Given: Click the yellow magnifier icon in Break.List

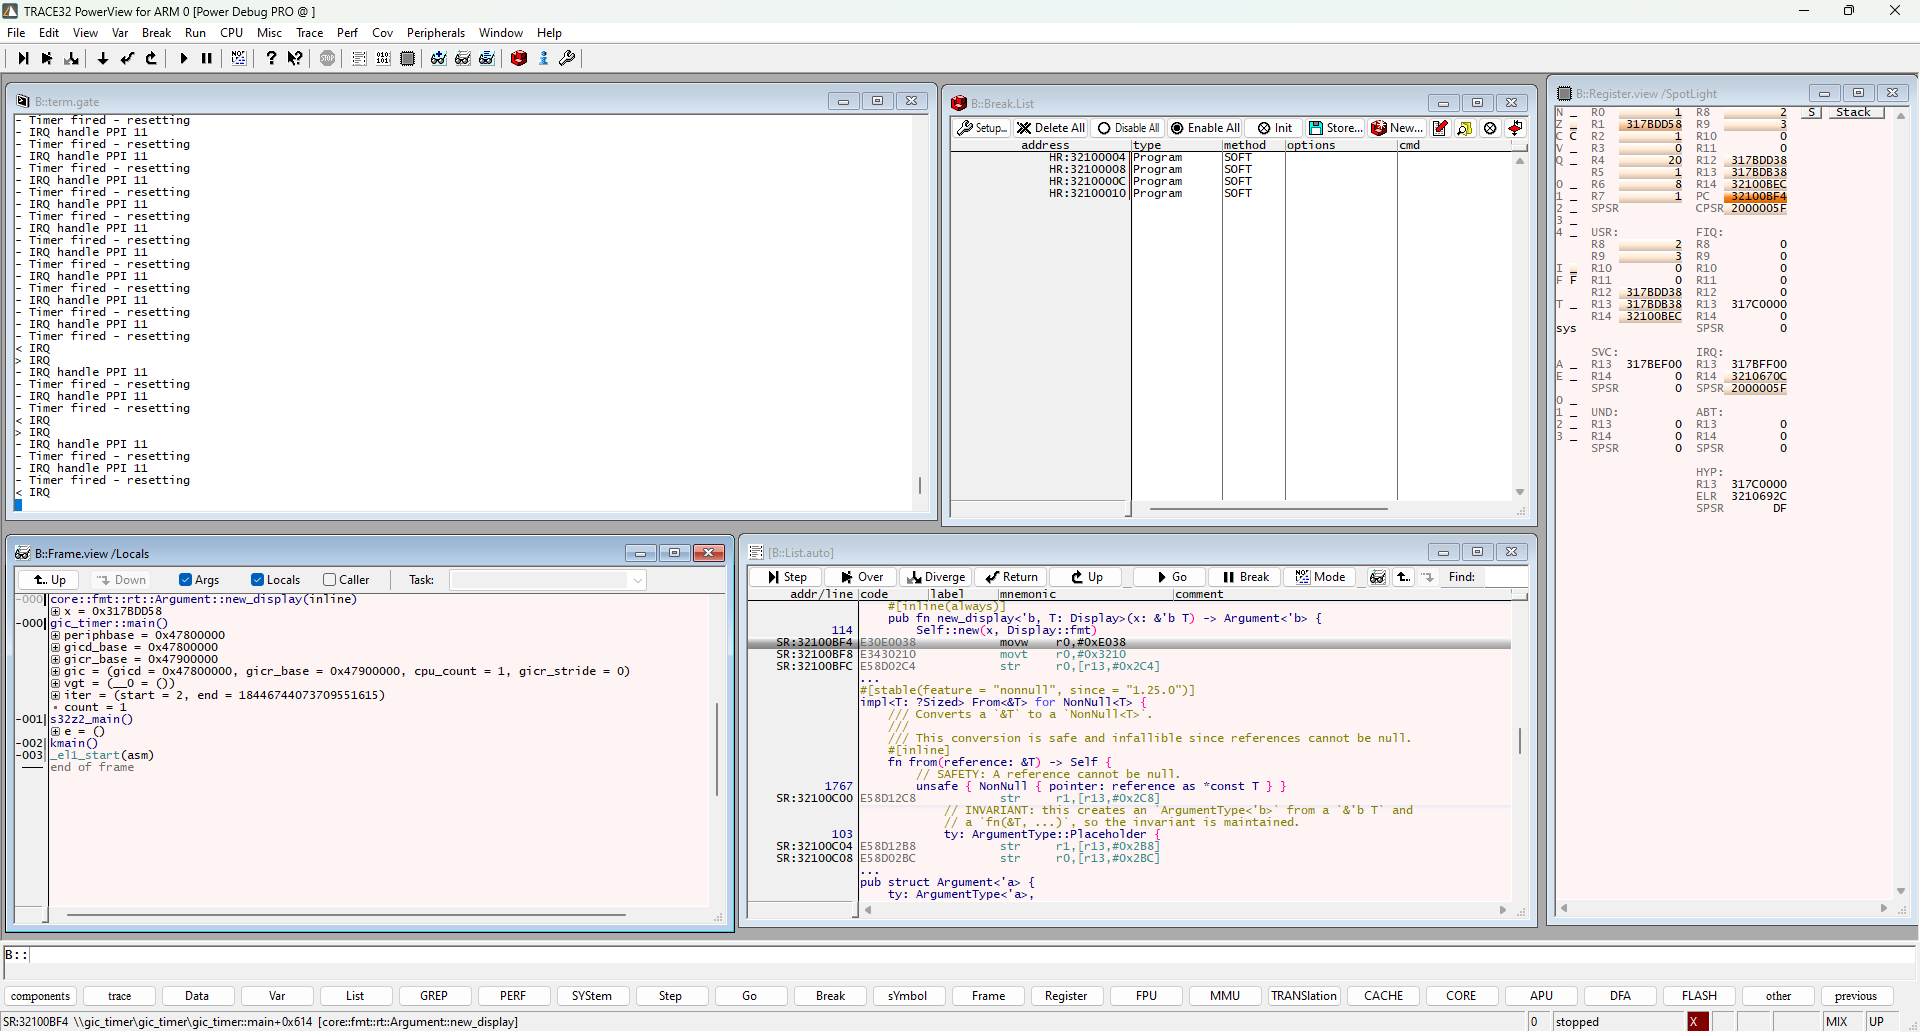Looking at the screenshot, I should tap(1465, 128).
